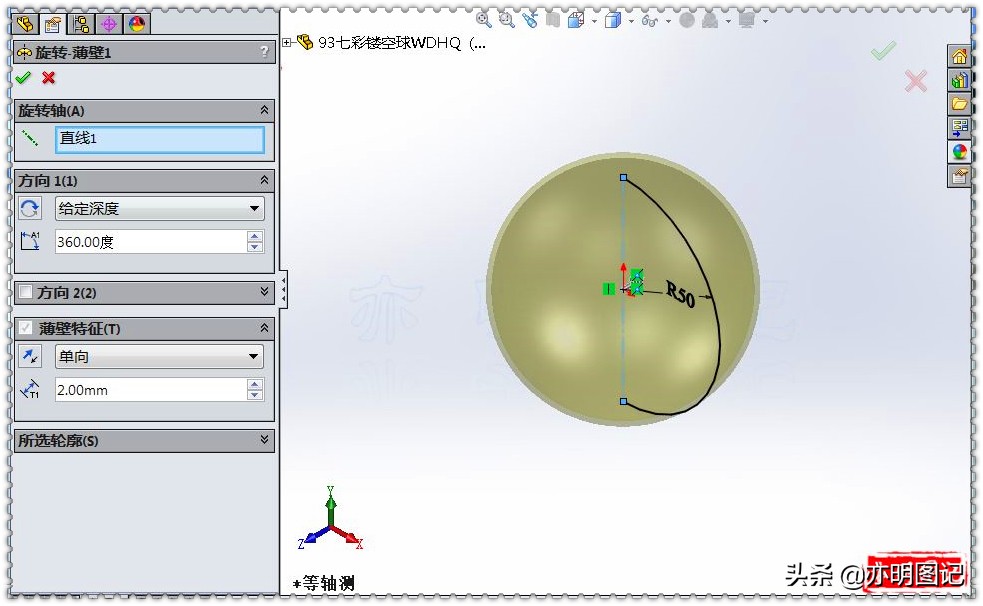Toggle the 薄壁特征(T) checkbox off
The width and height of the screenshot is (983, 606).
coord(25,327)
